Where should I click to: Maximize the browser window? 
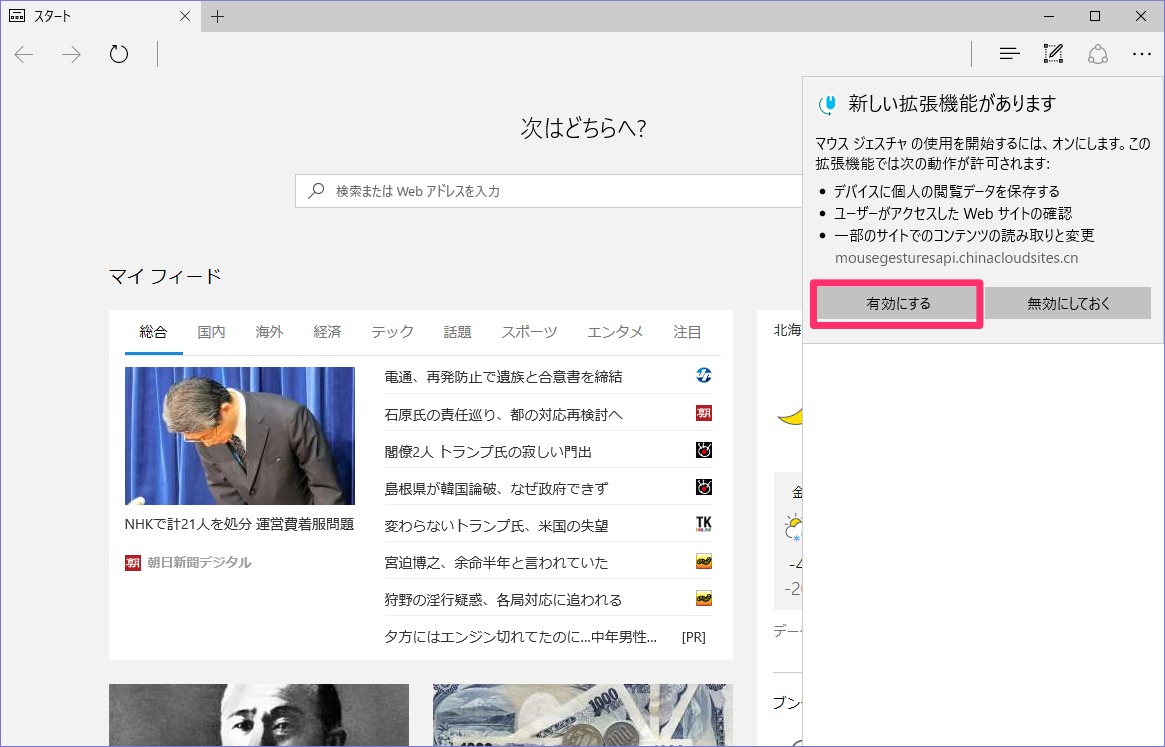pyautogui.click(x=1094, y=16)
